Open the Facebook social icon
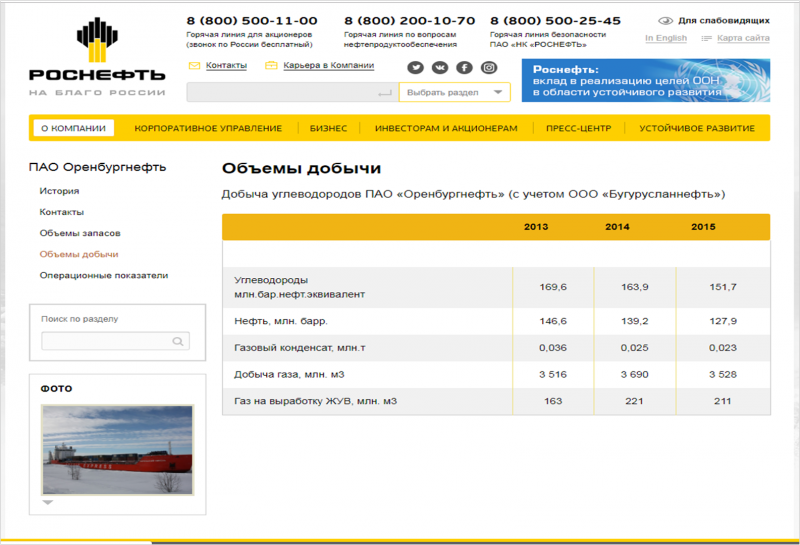800x545 pixels. click(x=464, y=67)
